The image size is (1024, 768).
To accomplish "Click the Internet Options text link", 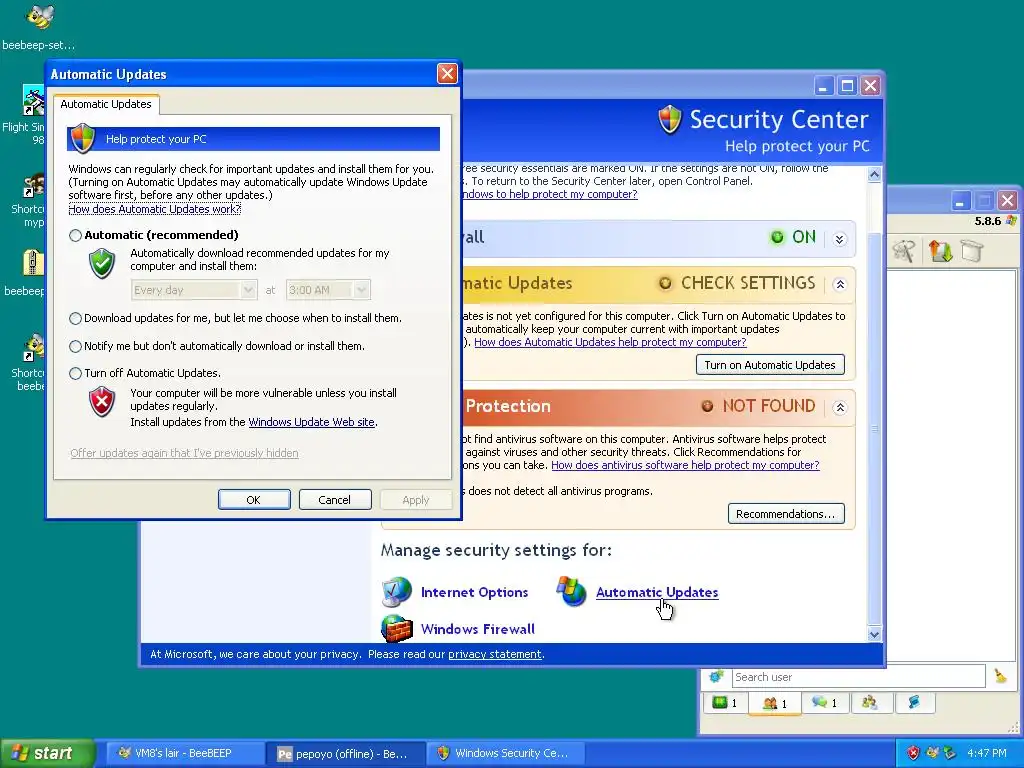I will pyautogui.click(x=474, y=592).
